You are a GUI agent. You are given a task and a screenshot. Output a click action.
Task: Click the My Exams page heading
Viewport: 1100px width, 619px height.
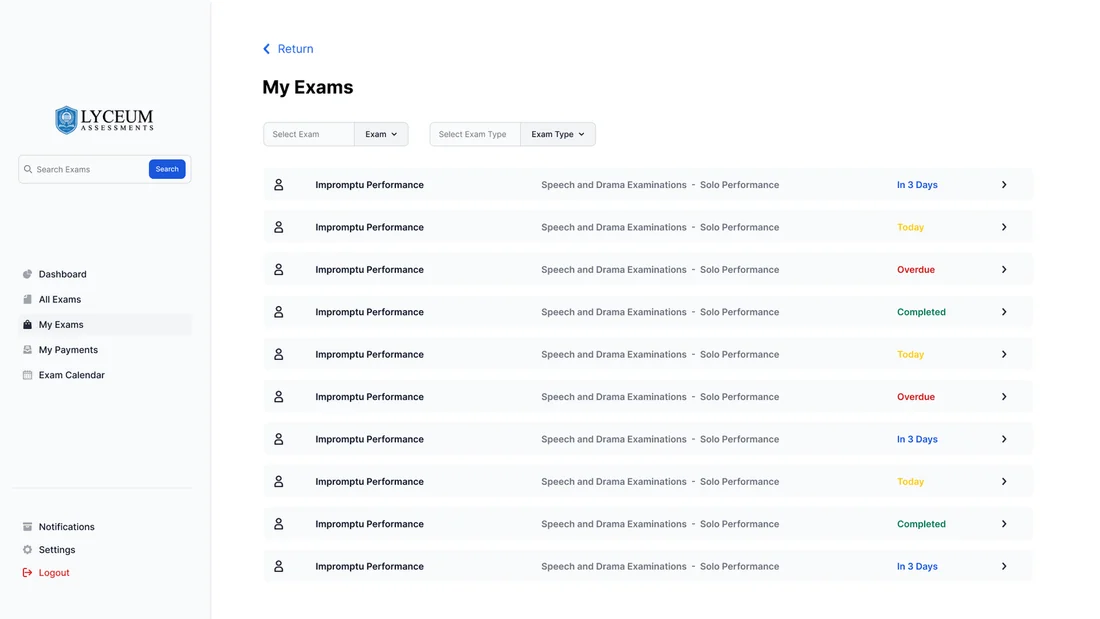tap(308, 87)
